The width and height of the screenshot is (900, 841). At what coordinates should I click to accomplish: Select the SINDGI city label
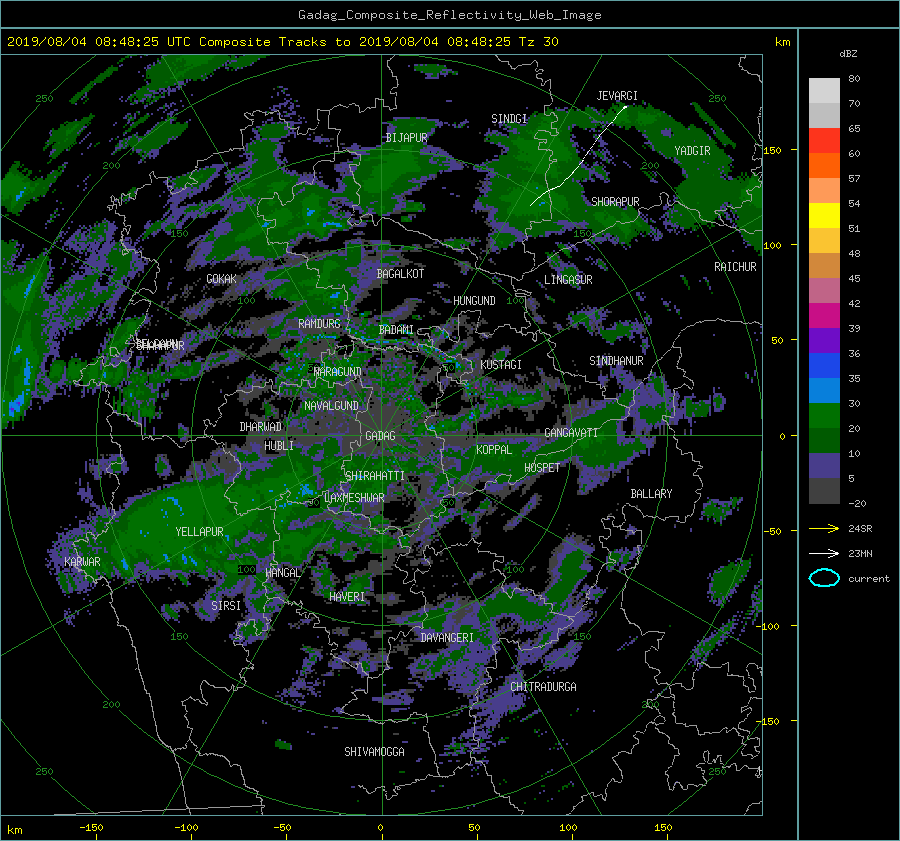[509, 119]
